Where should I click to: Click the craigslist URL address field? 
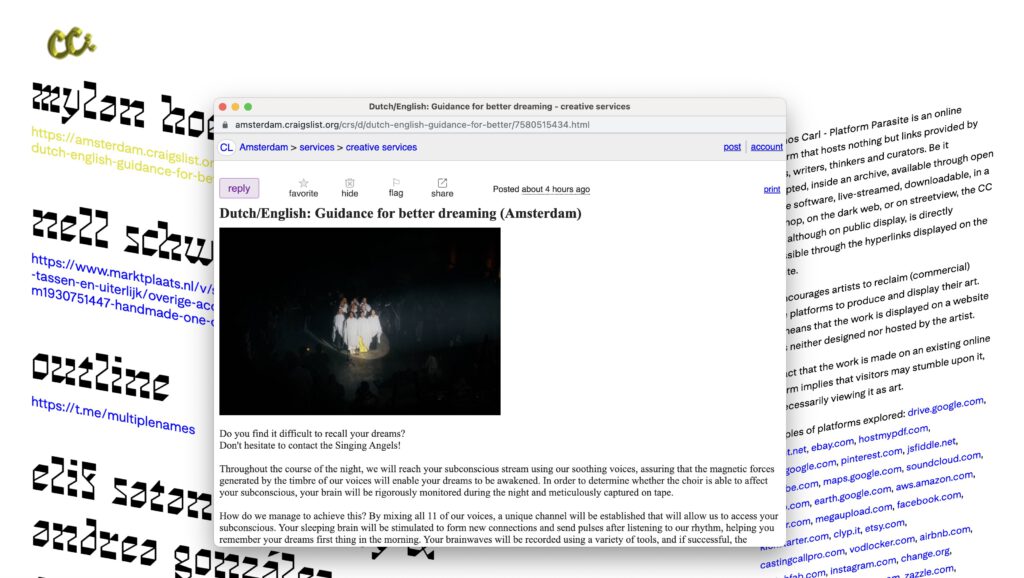coord(412,125)
